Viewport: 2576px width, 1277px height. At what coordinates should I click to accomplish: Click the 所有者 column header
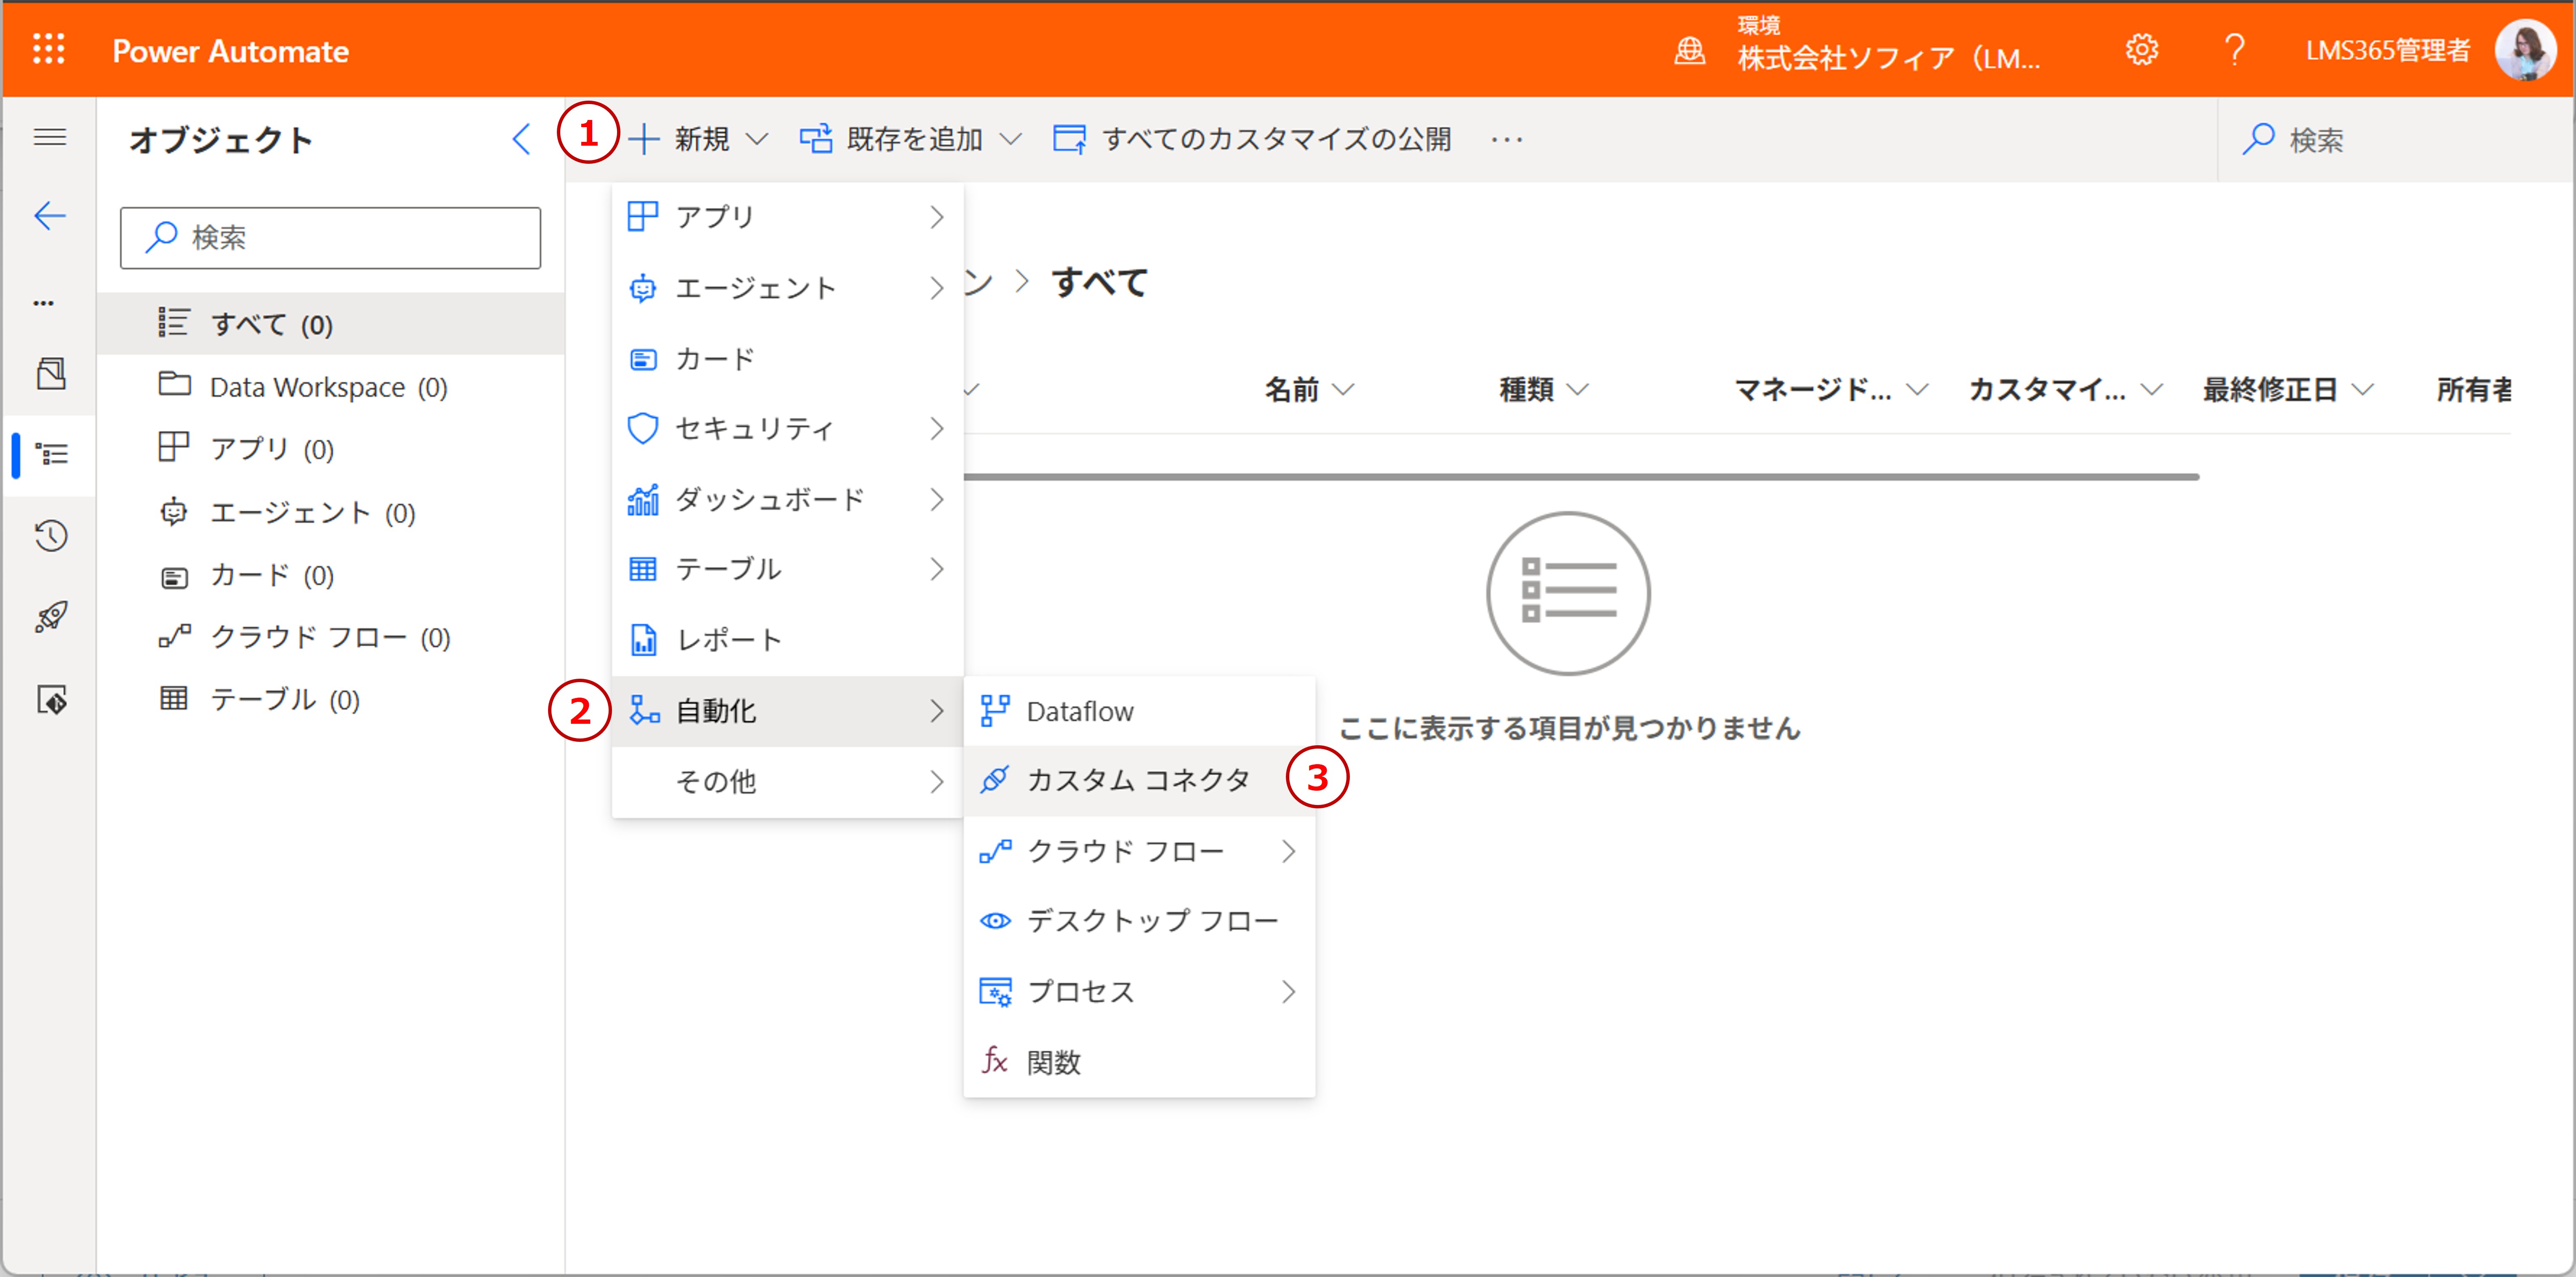tap(2474, 389)
